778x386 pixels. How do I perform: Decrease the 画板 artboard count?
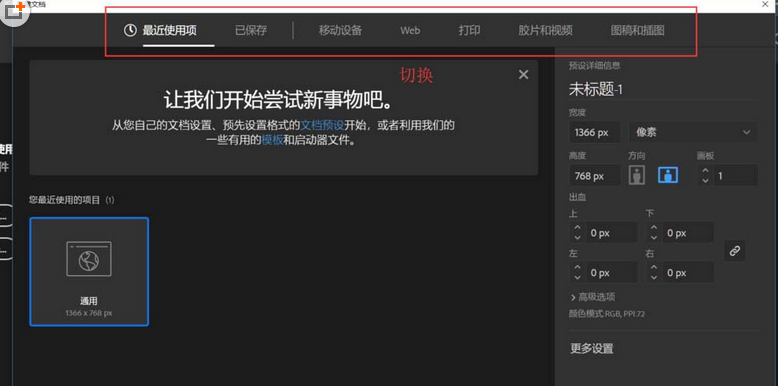706,181
